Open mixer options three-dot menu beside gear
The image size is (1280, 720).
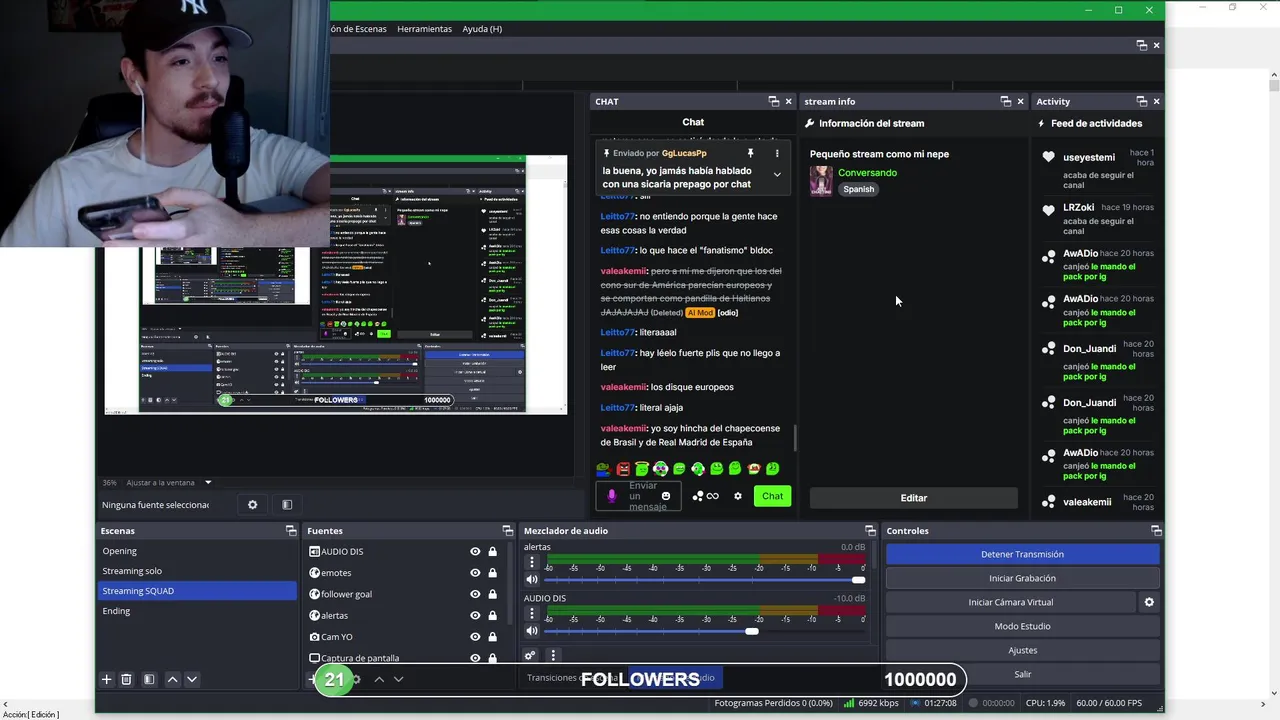pos(553,655)
